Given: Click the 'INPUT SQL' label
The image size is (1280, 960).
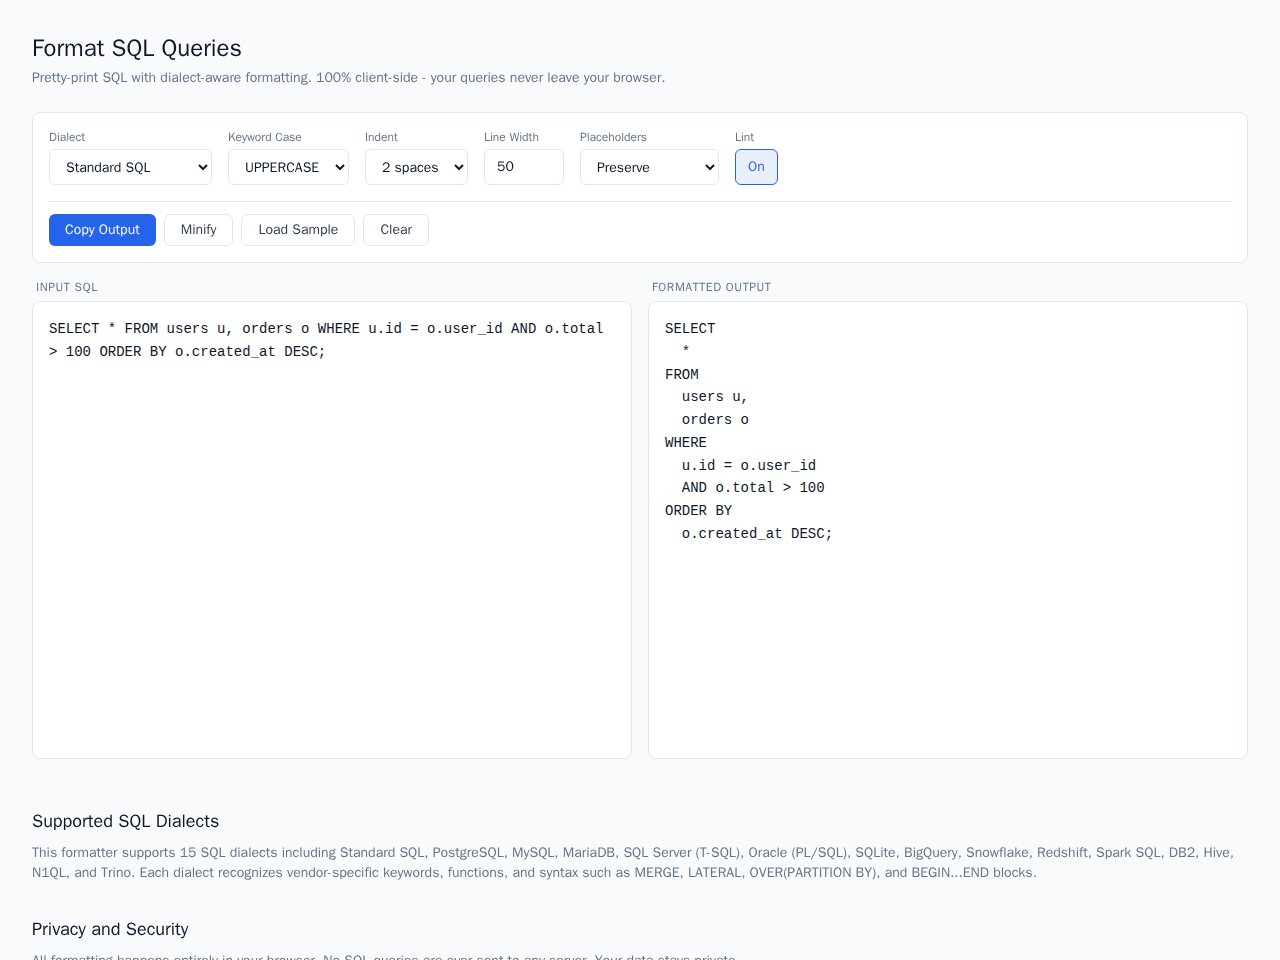Looking at the screenshot, I should point(67,287).
